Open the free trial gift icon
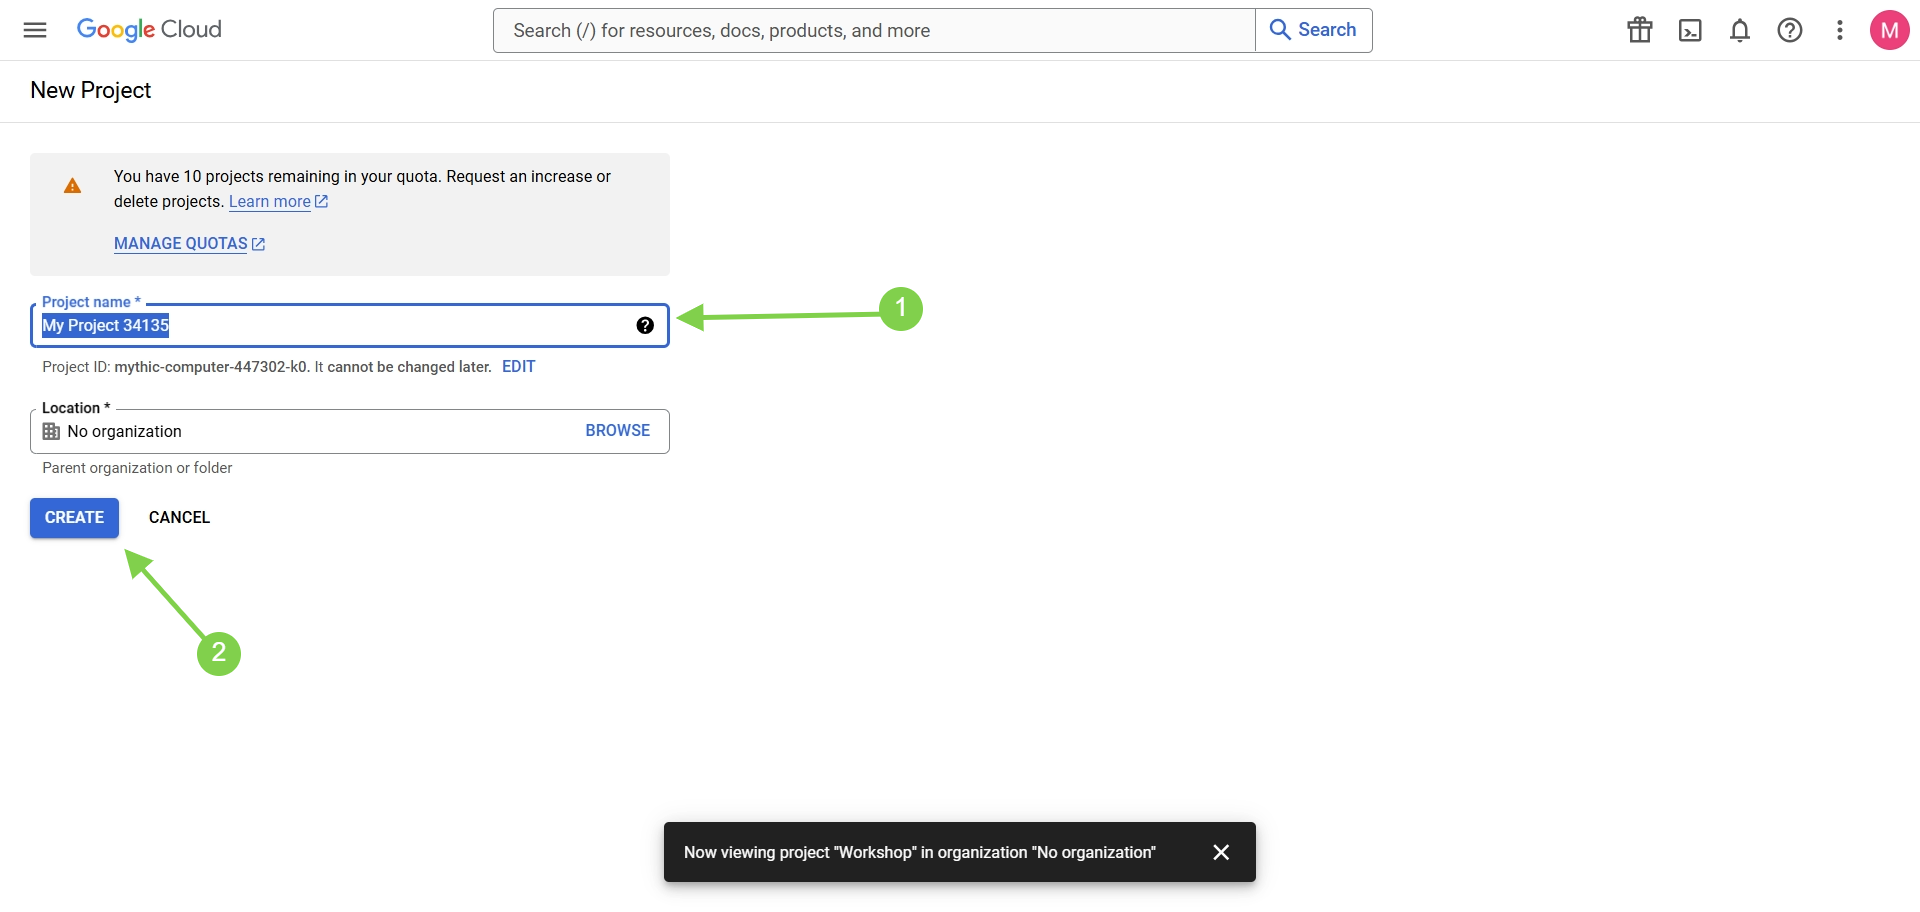This screenshot has width=1920, height=912. tap(1640, 30)
